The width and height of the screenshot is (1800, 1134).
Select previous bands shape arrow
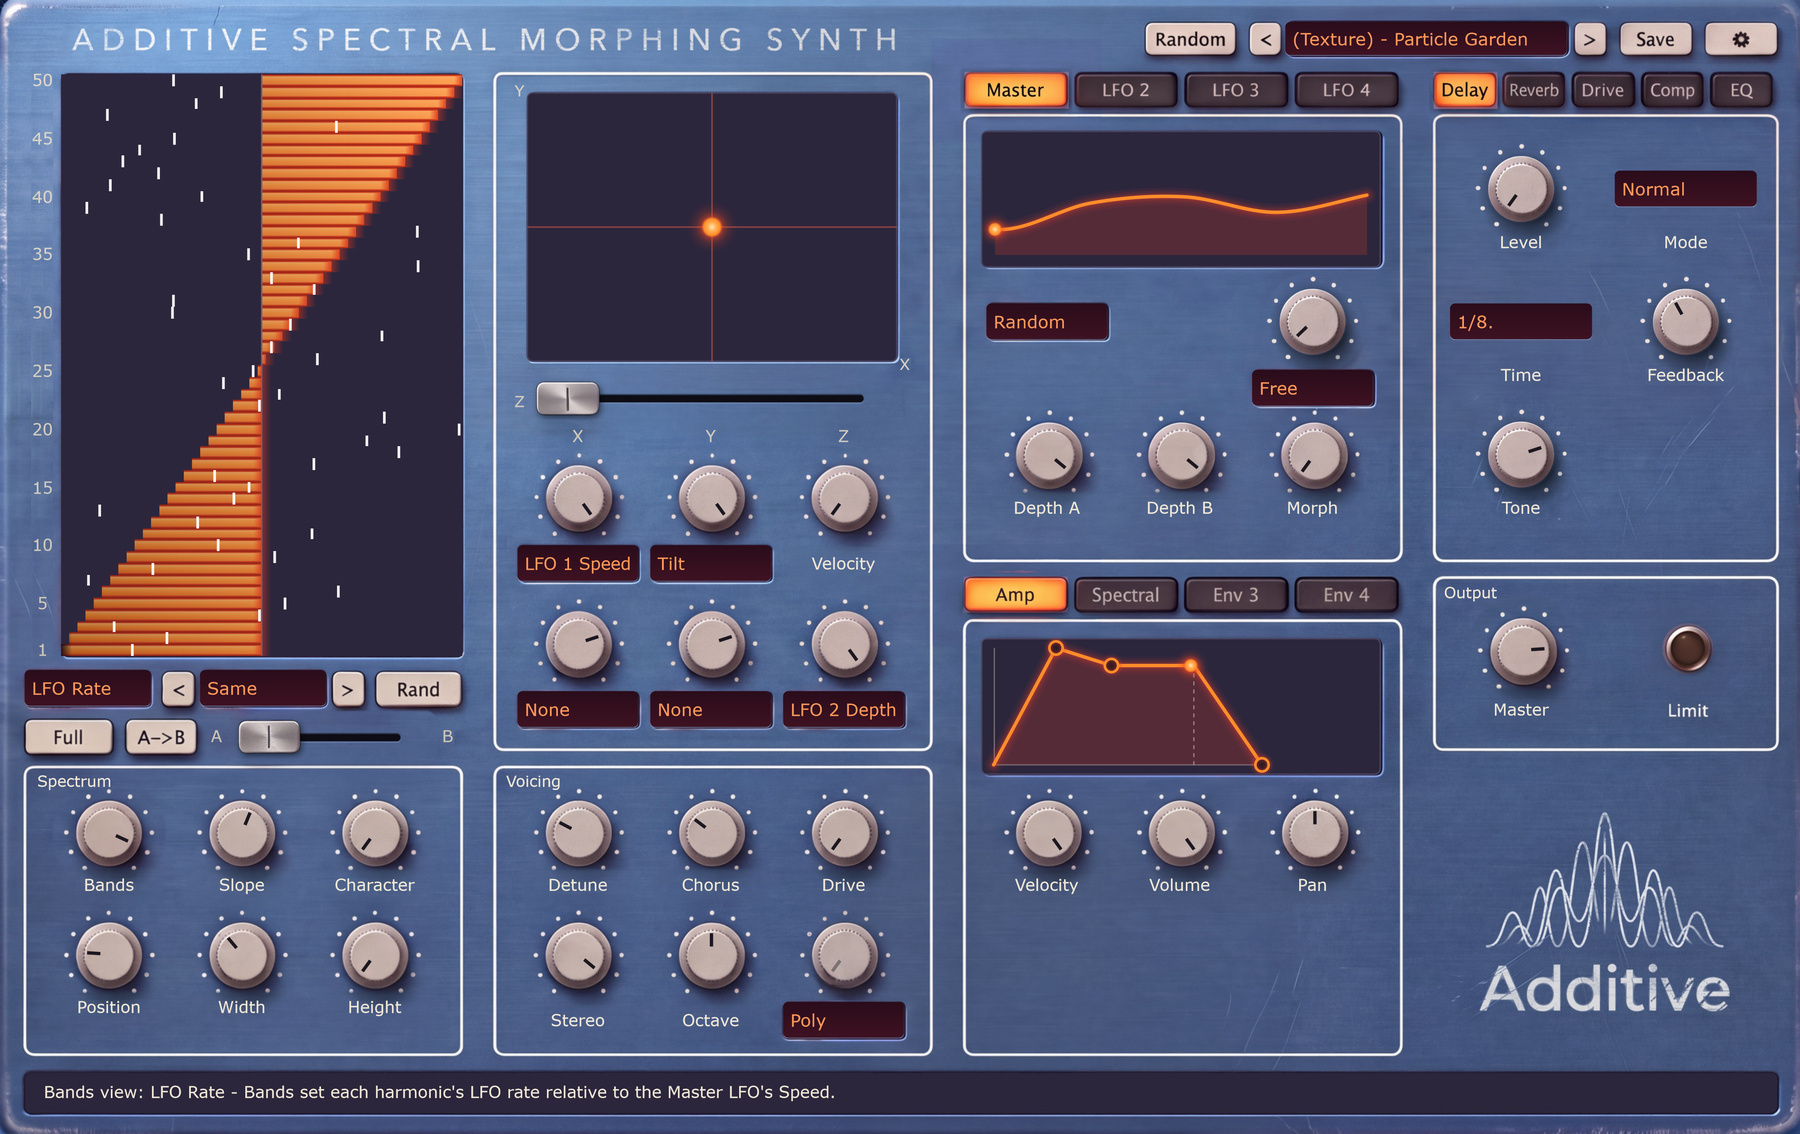point(178,689)
